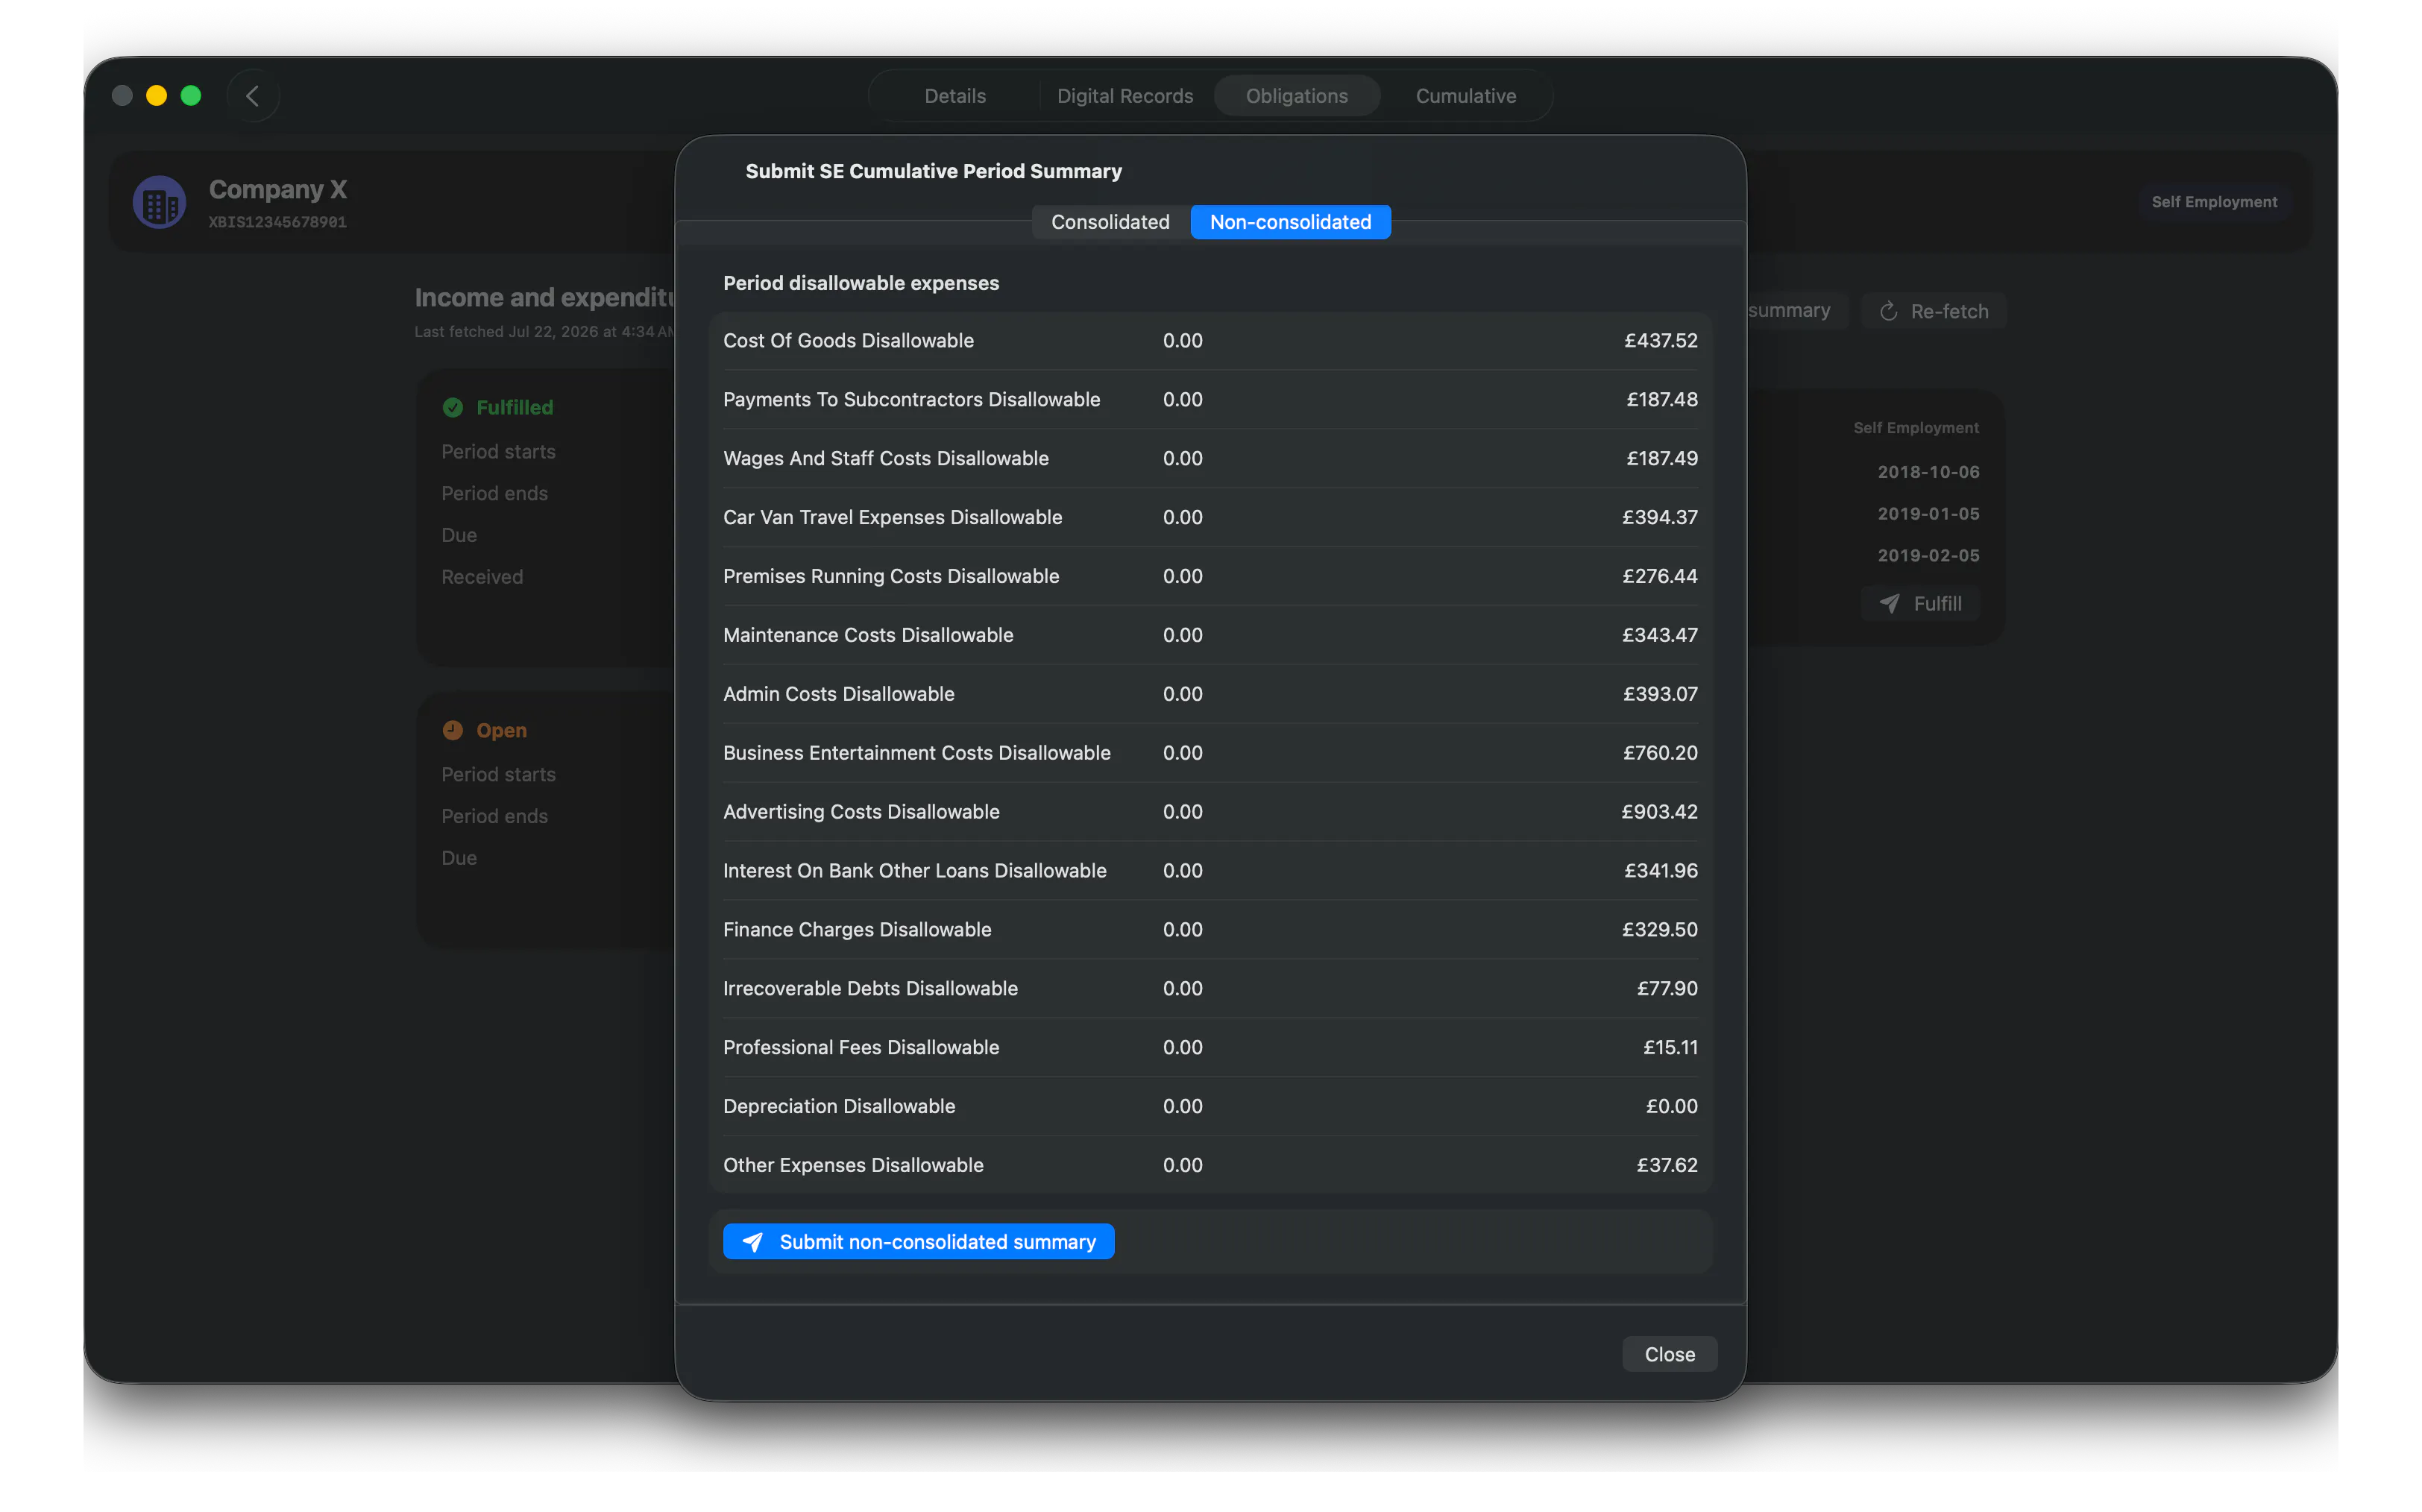Open the Obligations tab
This screenshot has height=1512, width=2422.
tap(1296, 96)
